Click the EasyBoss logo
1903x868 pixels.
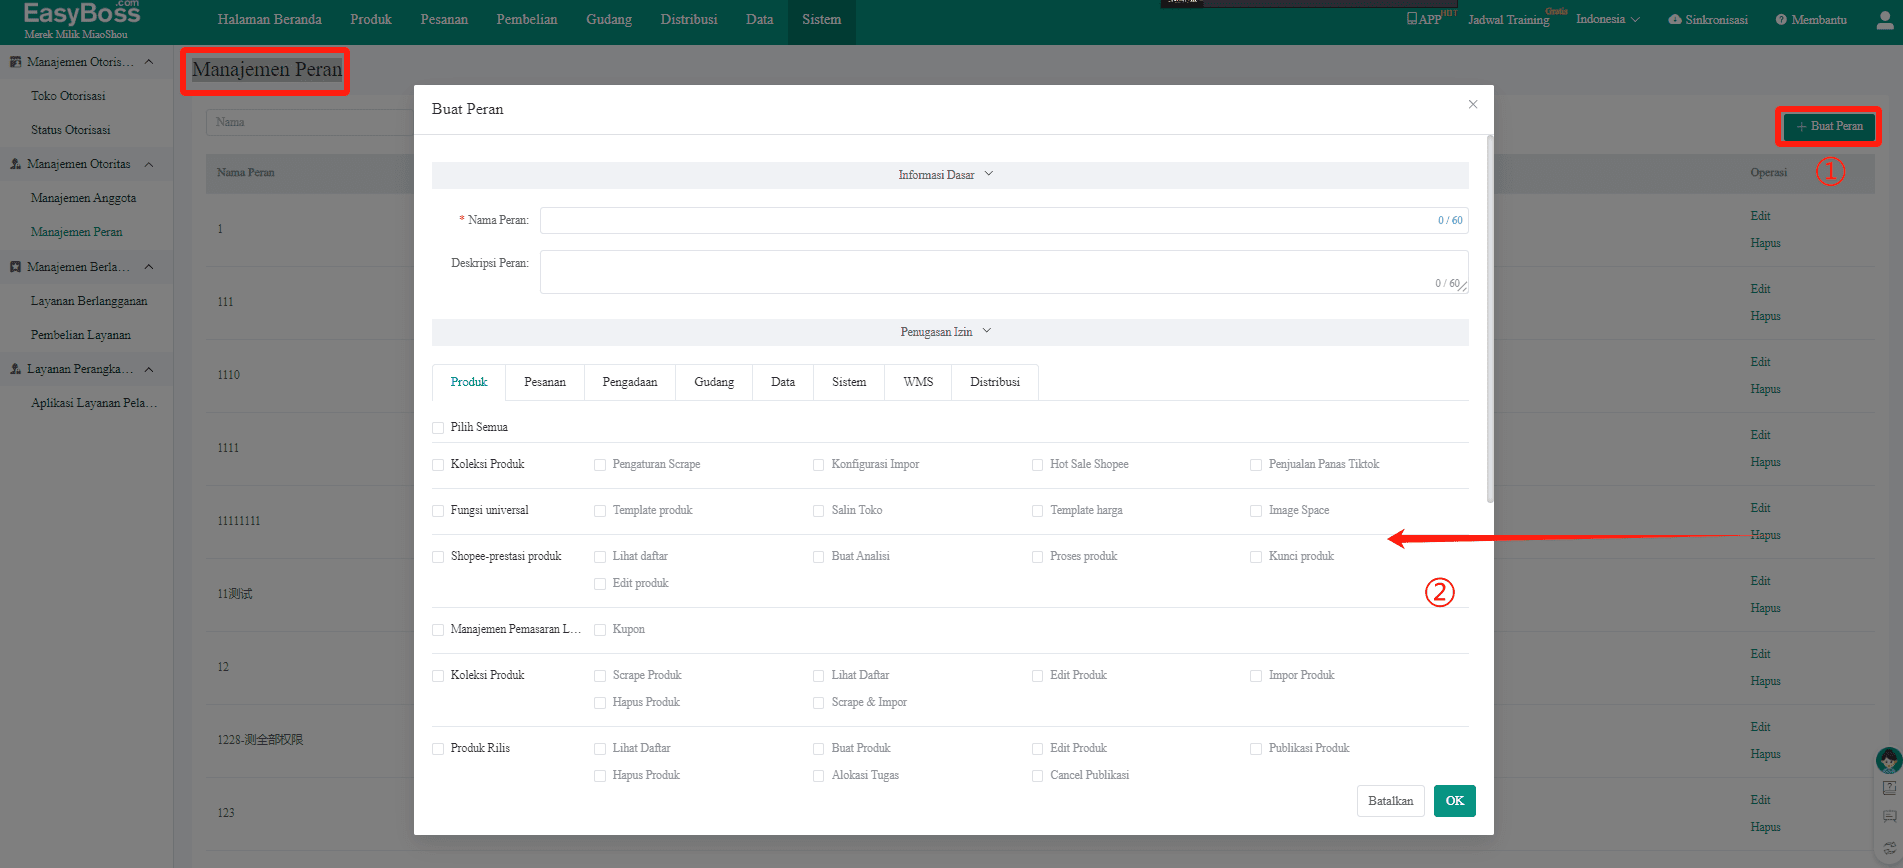point(82,19)
